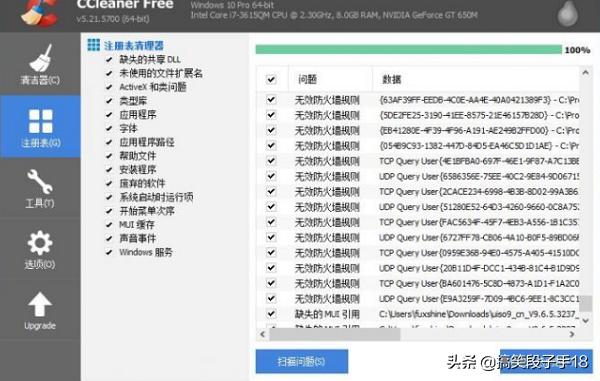Click the horizontal scrollbar left arrow
Screen dimensions: 600x381
pos(262,334)
